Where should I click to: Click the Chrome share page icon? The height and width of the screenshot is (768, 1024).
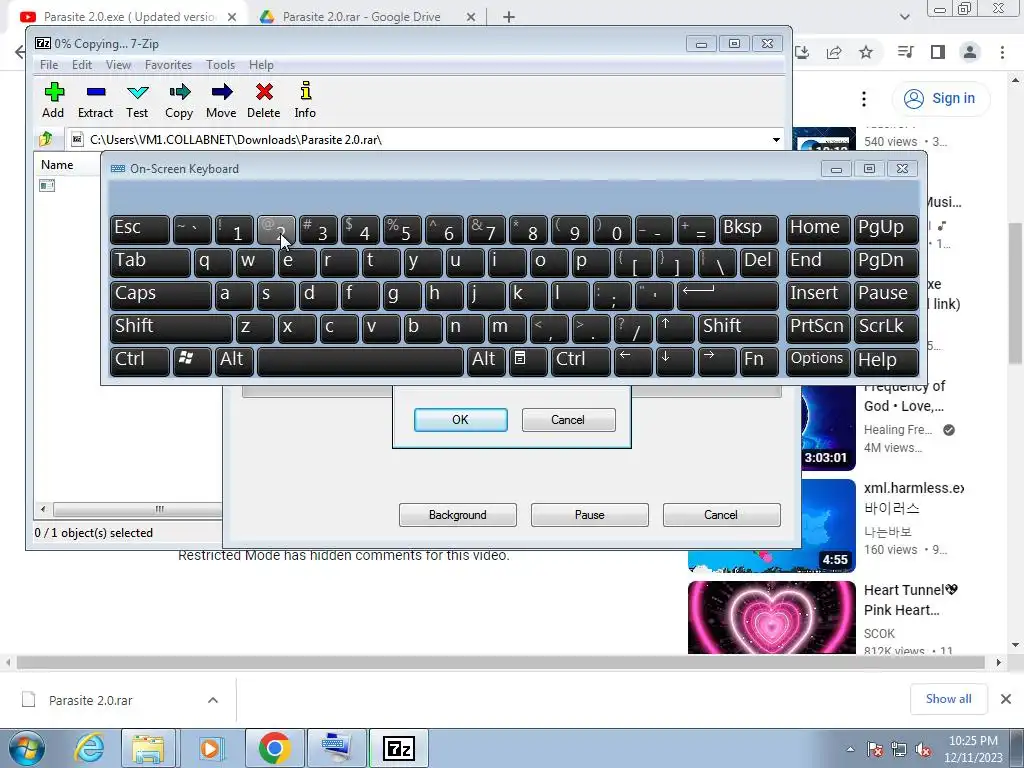coord(834,52)
